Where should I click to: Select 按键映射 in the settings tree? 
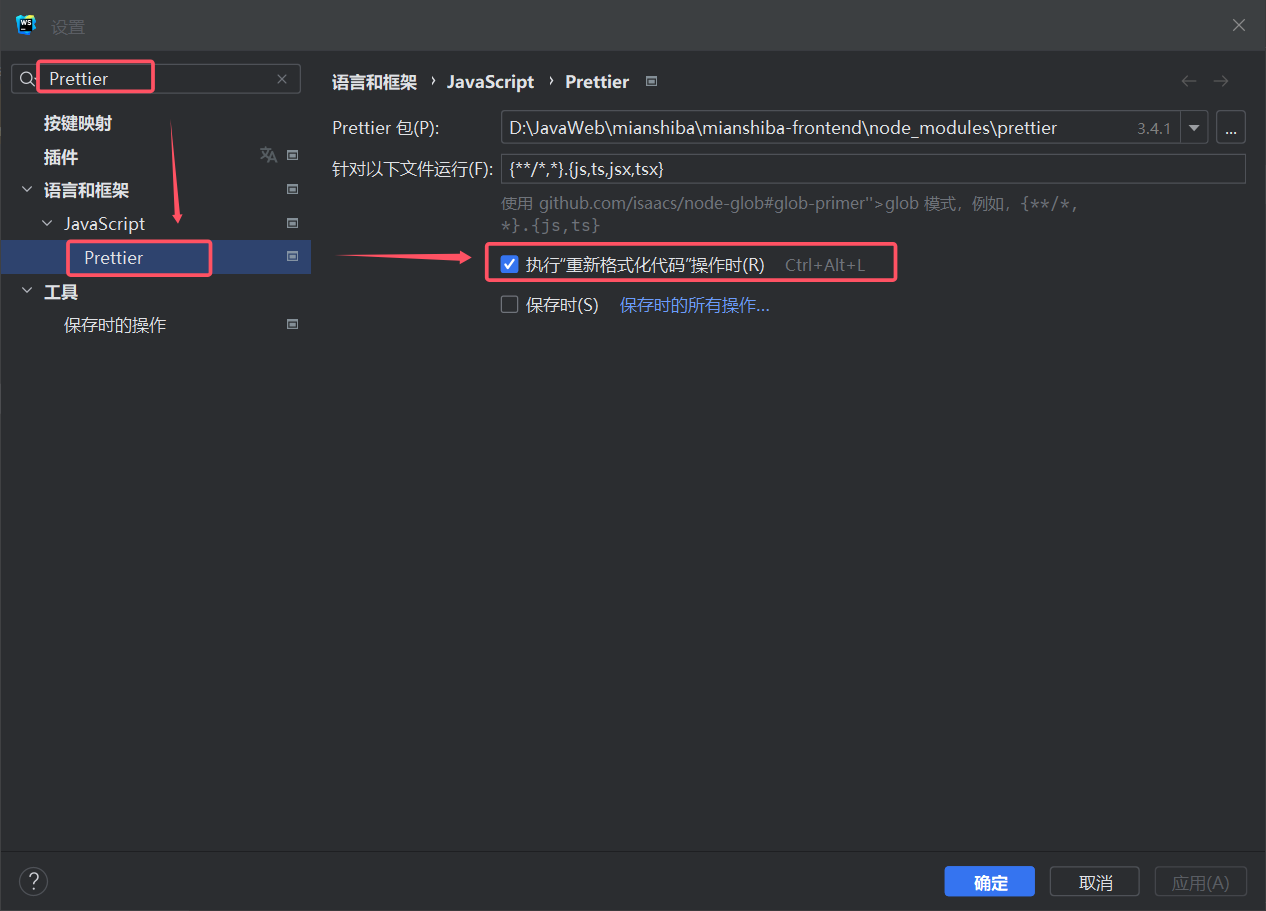78,123
